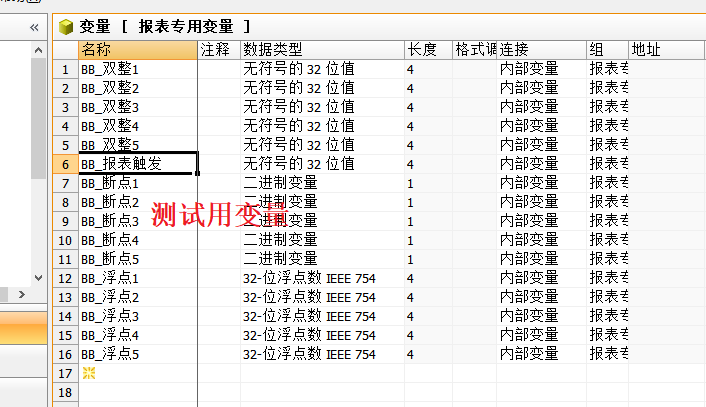
Task: Click the connection cell of BB_双整3
Action: click(x=541, y=107)
